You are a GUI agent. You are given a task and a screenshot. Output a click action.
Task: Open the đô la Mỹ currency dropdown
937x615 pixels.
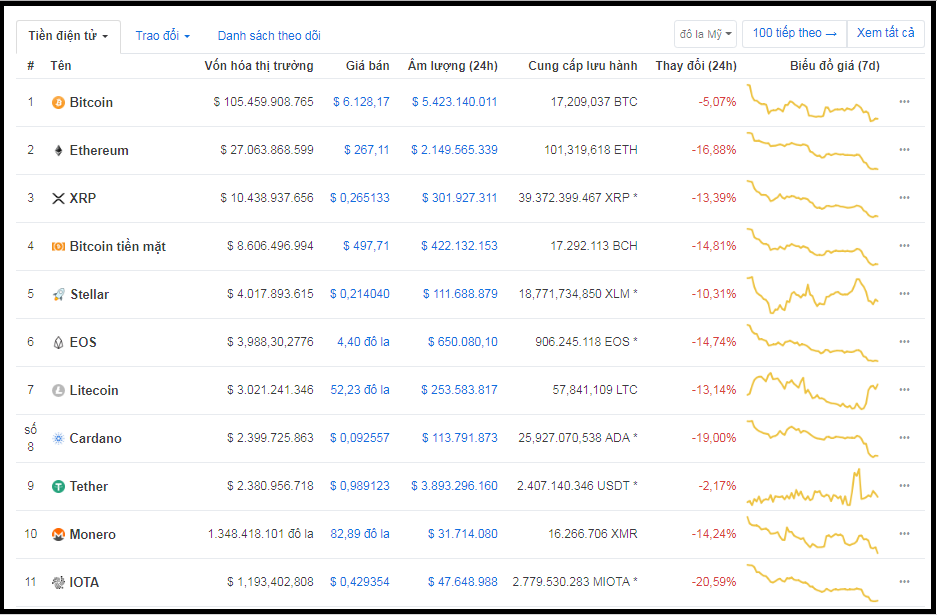(705, 34)
